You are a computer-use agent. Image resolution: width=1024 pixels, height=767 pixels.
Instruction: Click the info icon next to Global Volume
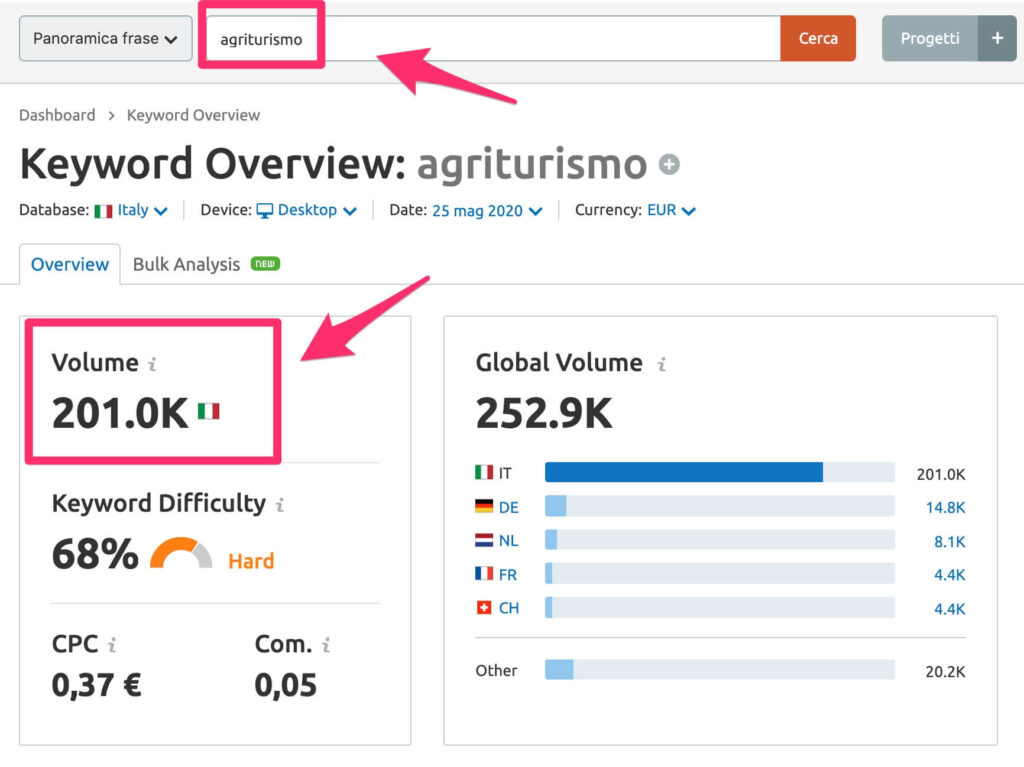click(x=662, y=364)
